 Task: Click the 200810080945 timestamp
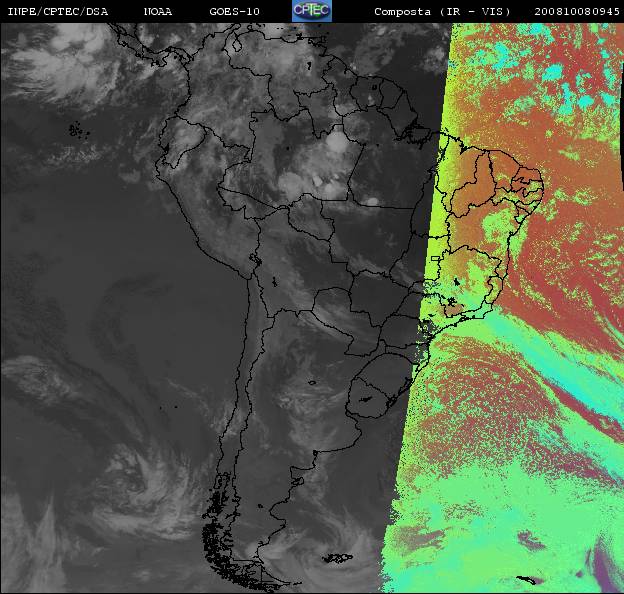pos(577,12)
